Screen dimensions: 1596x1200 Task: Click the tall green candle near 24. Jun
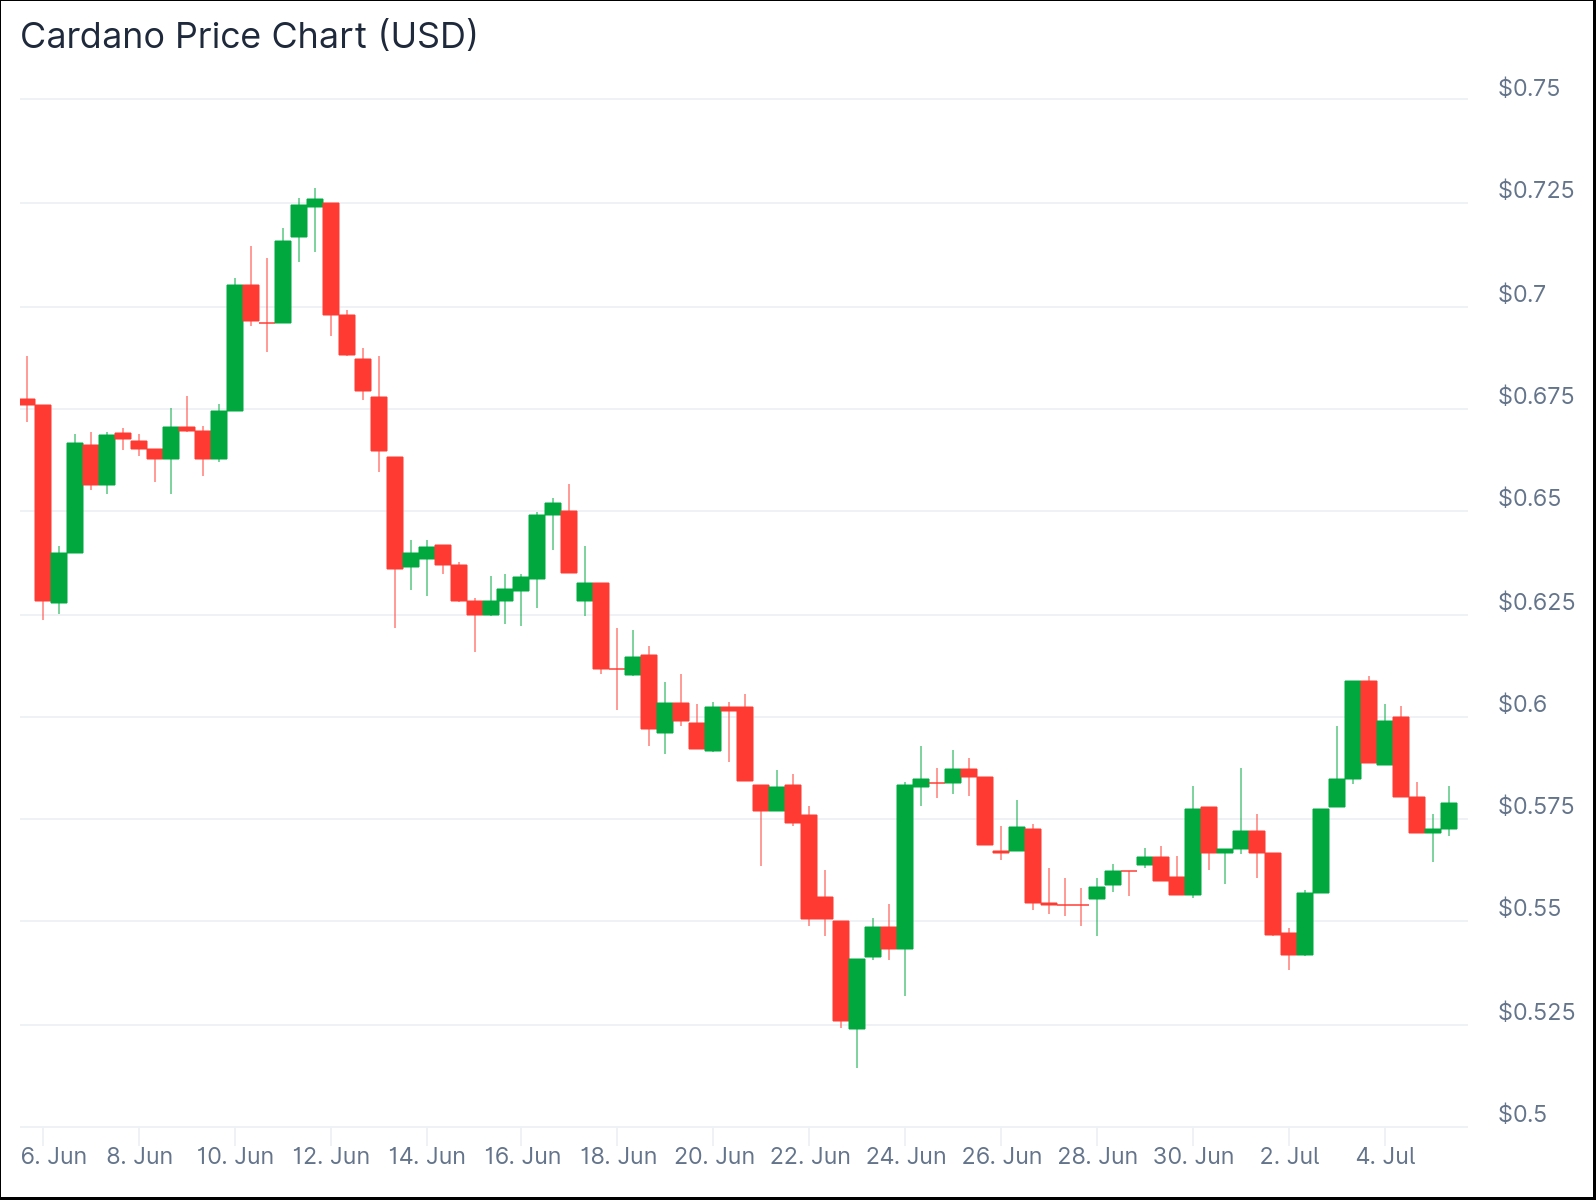905,867
